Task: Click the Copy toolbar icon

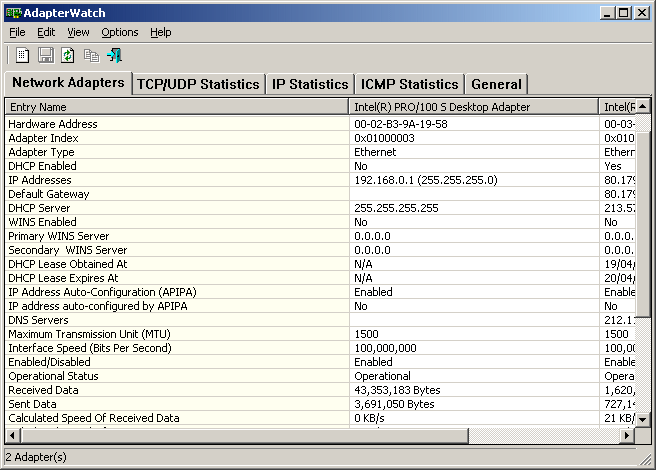Action: pos(91,56)
